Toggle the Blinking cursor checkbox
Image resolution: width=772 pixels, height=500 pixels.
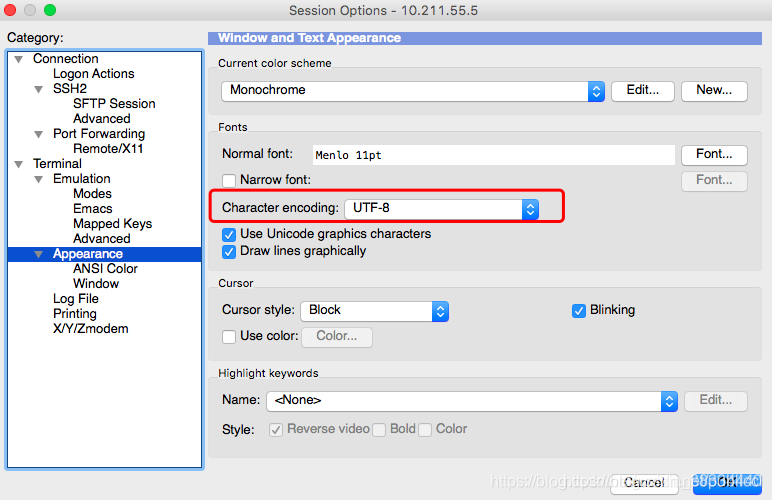579,311
